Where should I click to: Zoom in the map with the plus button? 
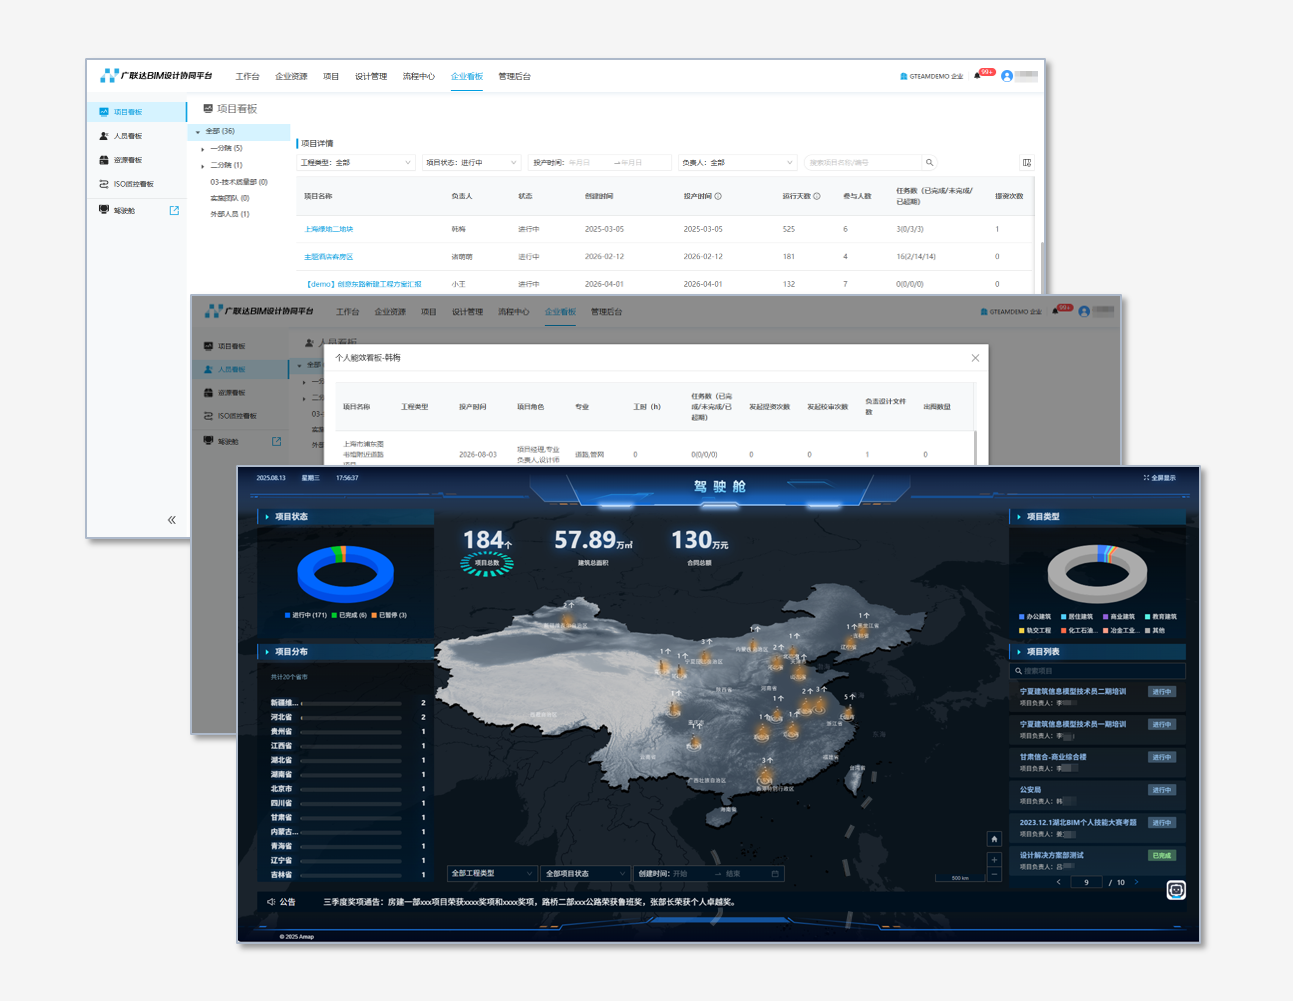(x=994, y=860)
